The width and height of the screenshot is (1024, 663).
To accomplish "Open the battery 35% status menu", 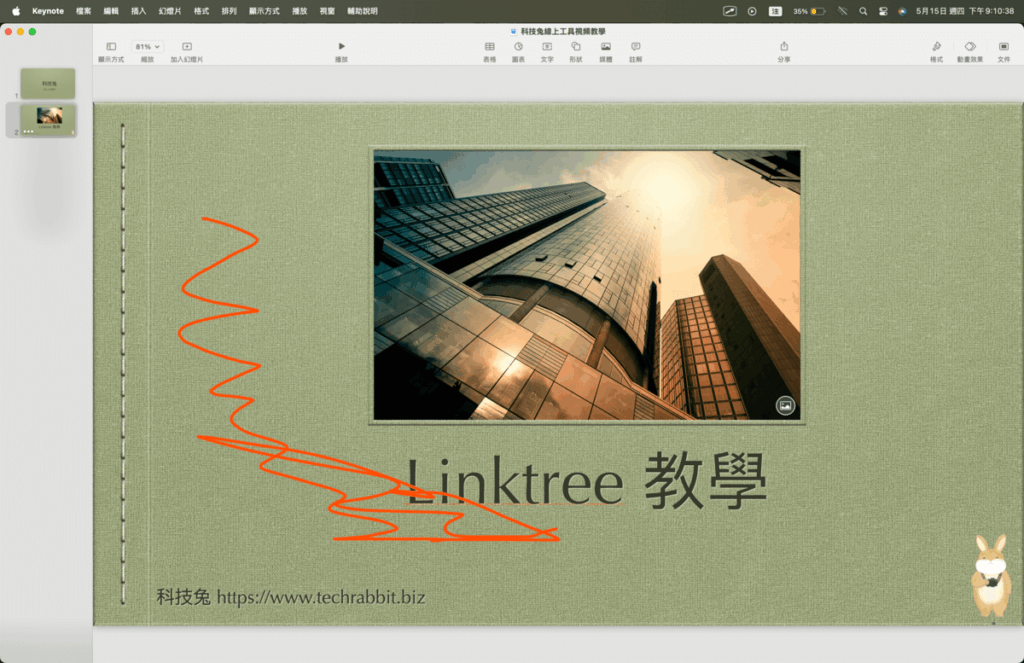I will [808, 11].
